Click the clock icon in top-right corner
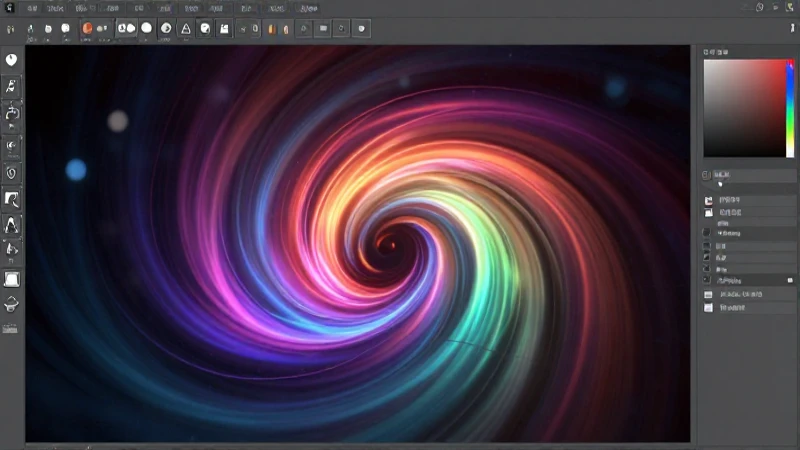 pyautogui.click(x=760, y=7)
